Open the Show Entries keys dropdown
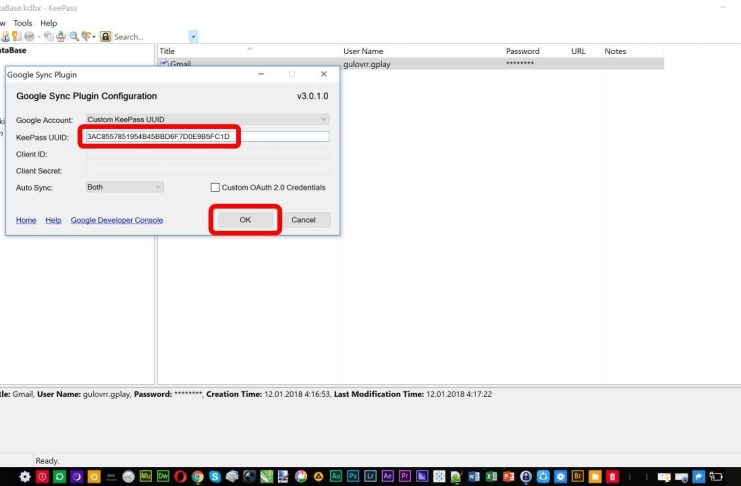The image size is (741, 486). tap(88, 36)
